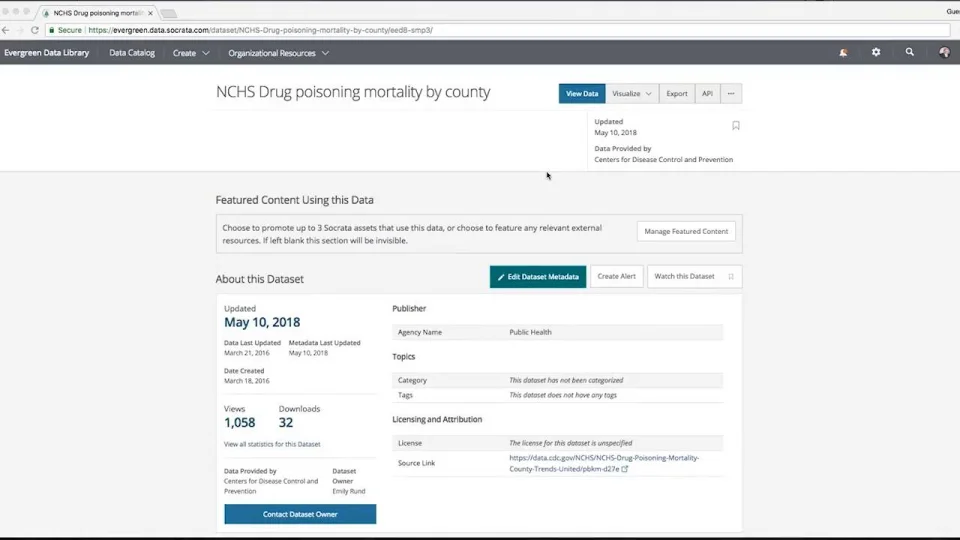
Task: Open the CDC source link
Action: [x=604, y=463]
